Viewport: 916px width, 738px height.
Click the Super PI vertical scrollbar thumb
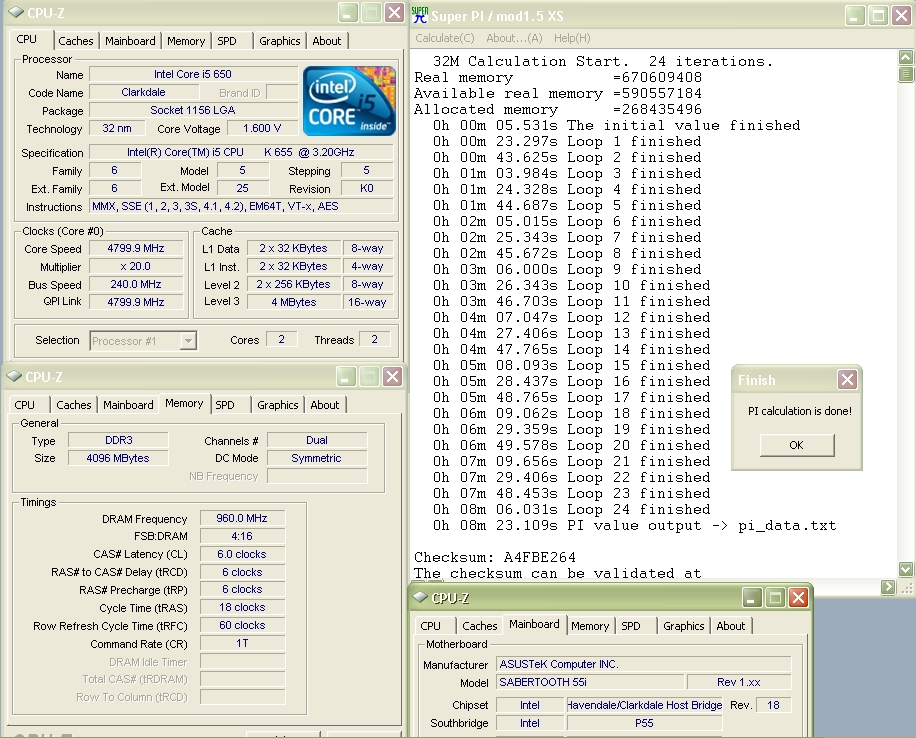coord(905,74)
